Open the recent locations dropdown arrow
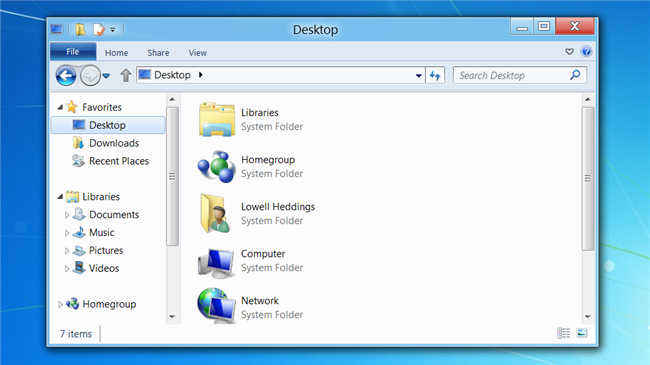Viewport: 650px width, 365px height. click(x=106, y=76)
